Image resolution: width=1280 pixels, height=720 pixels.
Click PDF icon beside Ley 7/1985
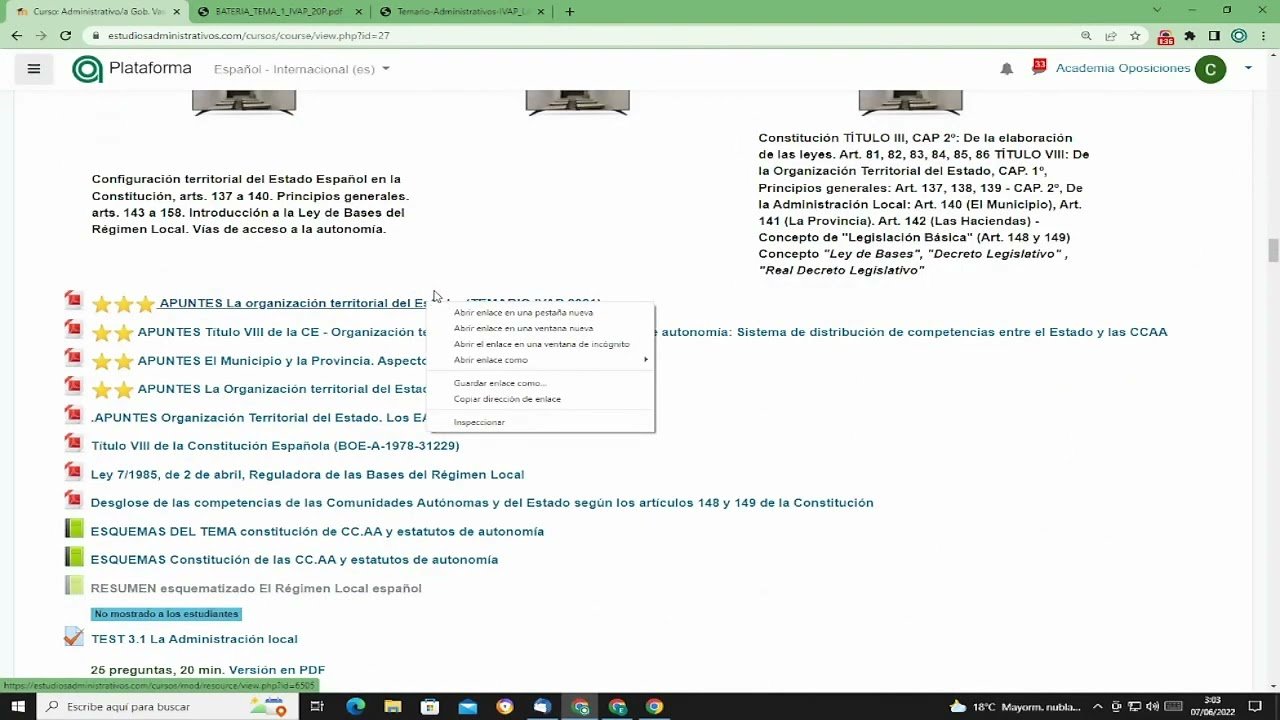[73, 471]
